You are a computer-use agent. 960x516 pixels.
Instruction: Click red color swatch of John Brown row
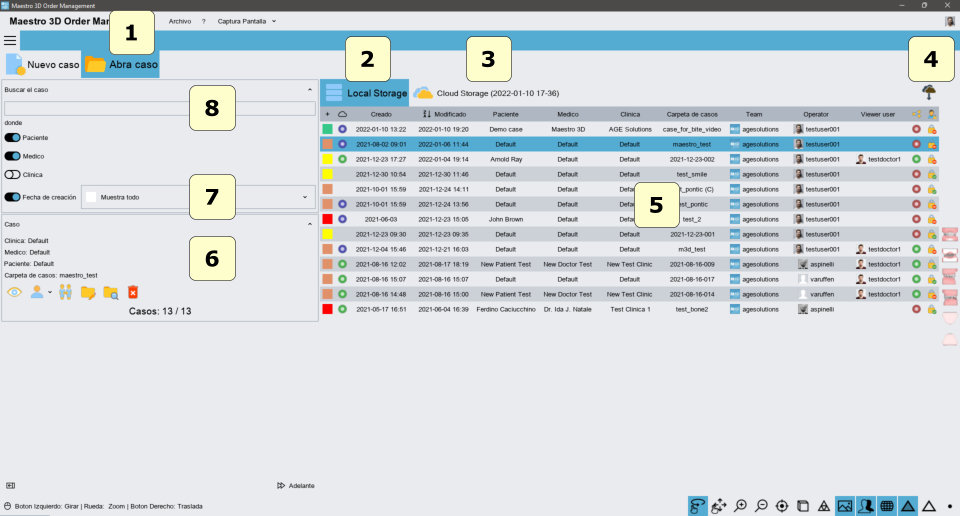[x=328, y=219]
